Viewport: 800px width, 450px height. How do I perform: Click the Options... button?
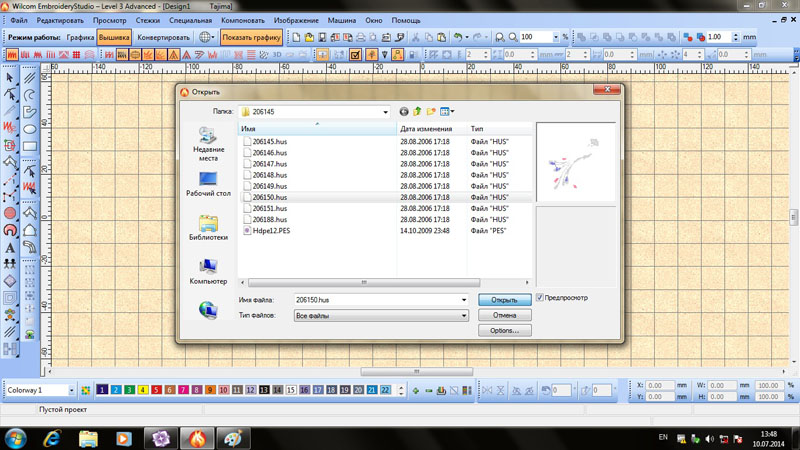tap(504, 330)
